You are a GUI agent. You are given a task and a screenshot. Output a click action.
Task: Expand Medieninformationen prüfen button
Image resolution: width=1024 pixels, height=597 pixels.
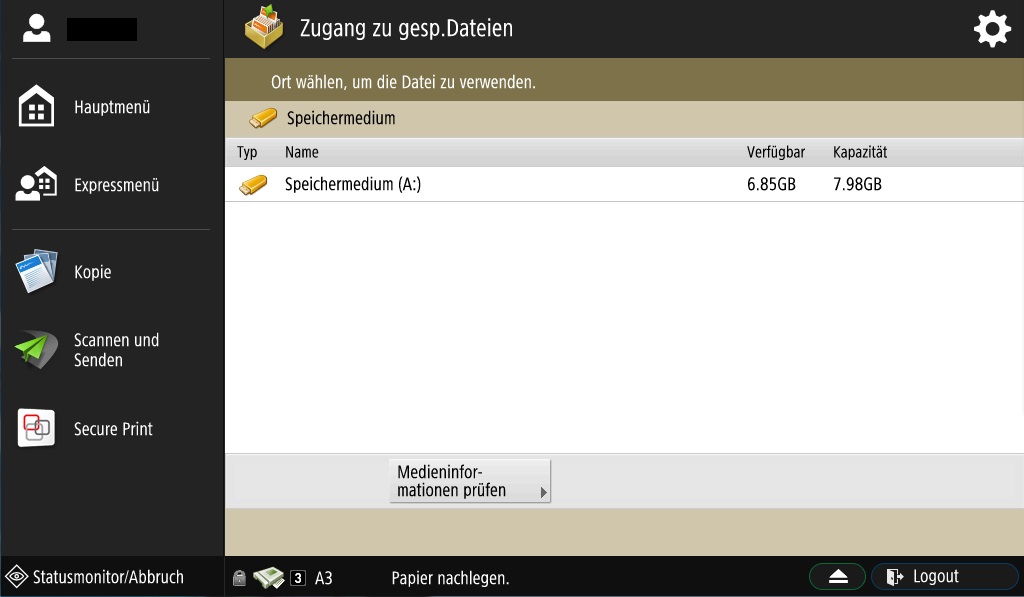(470, 481)
